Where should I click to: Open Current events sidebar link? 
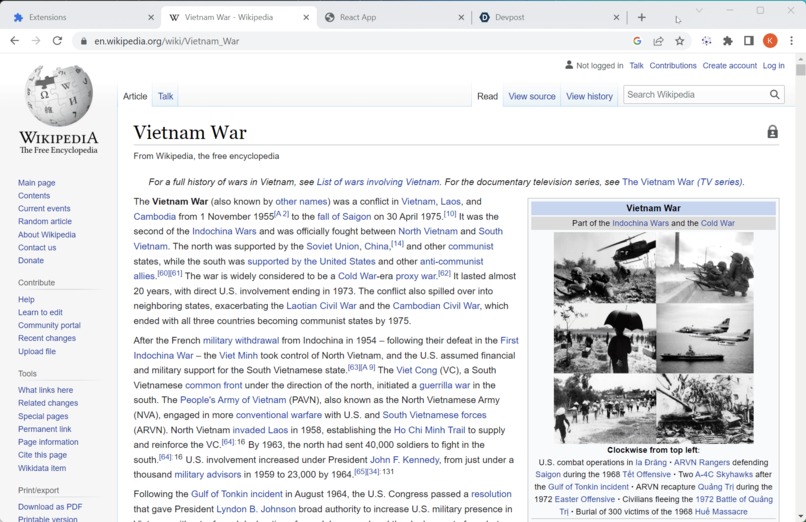44,208
